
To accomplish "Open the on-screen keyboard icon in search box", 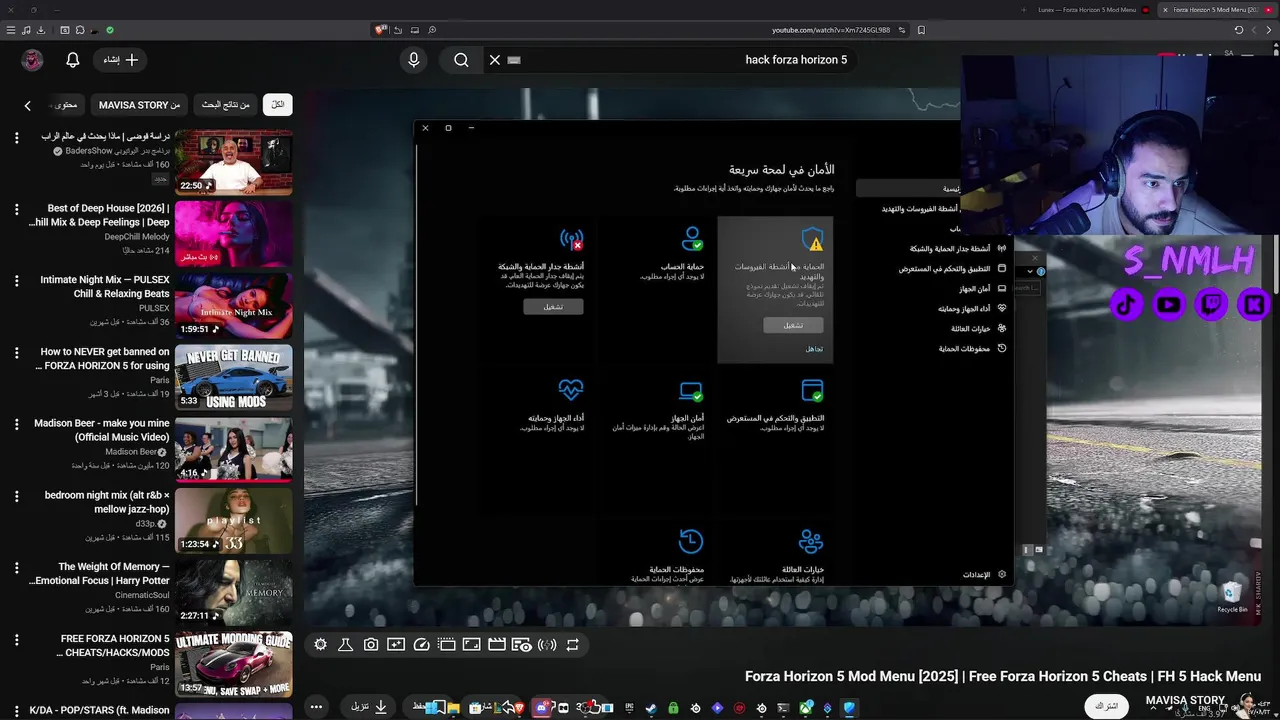I will point(514,60).
